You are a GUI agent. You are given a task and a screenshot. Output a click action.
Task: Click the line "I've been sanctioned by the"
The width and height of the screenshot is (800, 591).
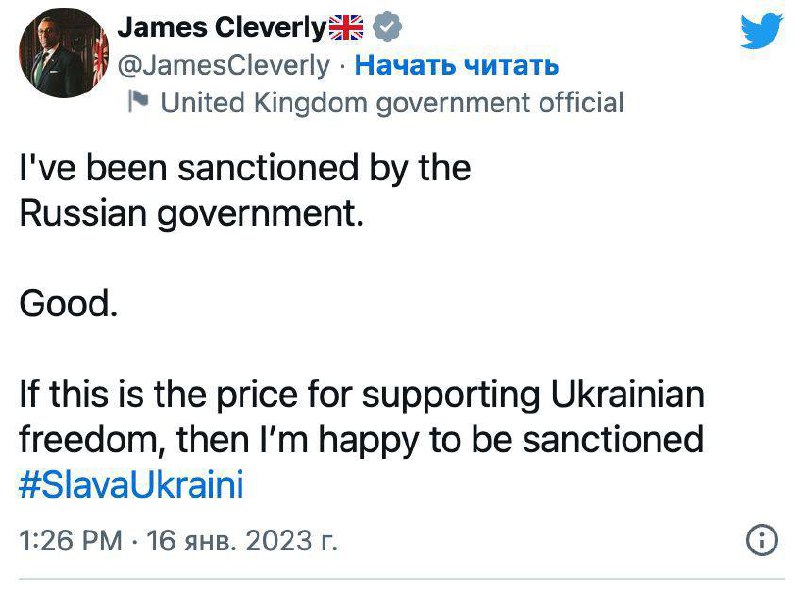[x=245, y=167]
